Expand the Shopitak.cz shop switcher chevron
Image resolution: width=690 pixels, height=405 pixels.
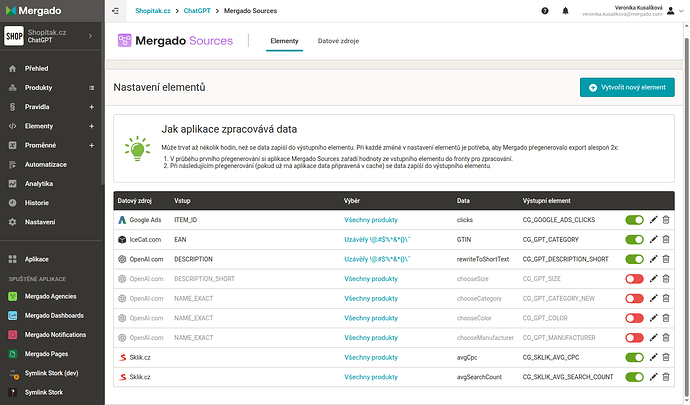90,36
